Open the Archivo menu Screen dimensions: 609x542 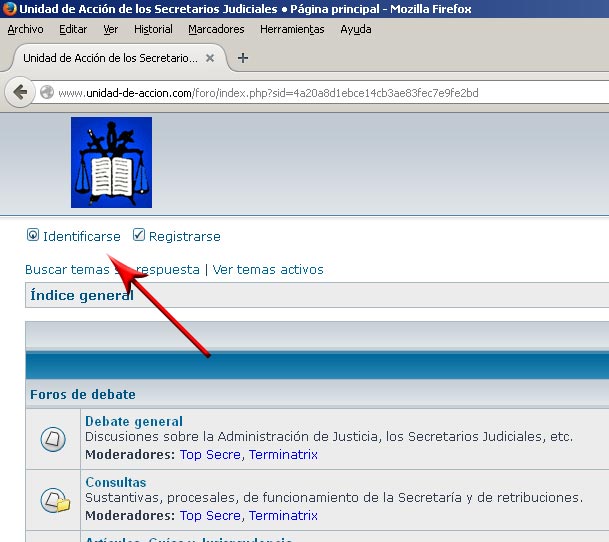[x=25, y=29]
